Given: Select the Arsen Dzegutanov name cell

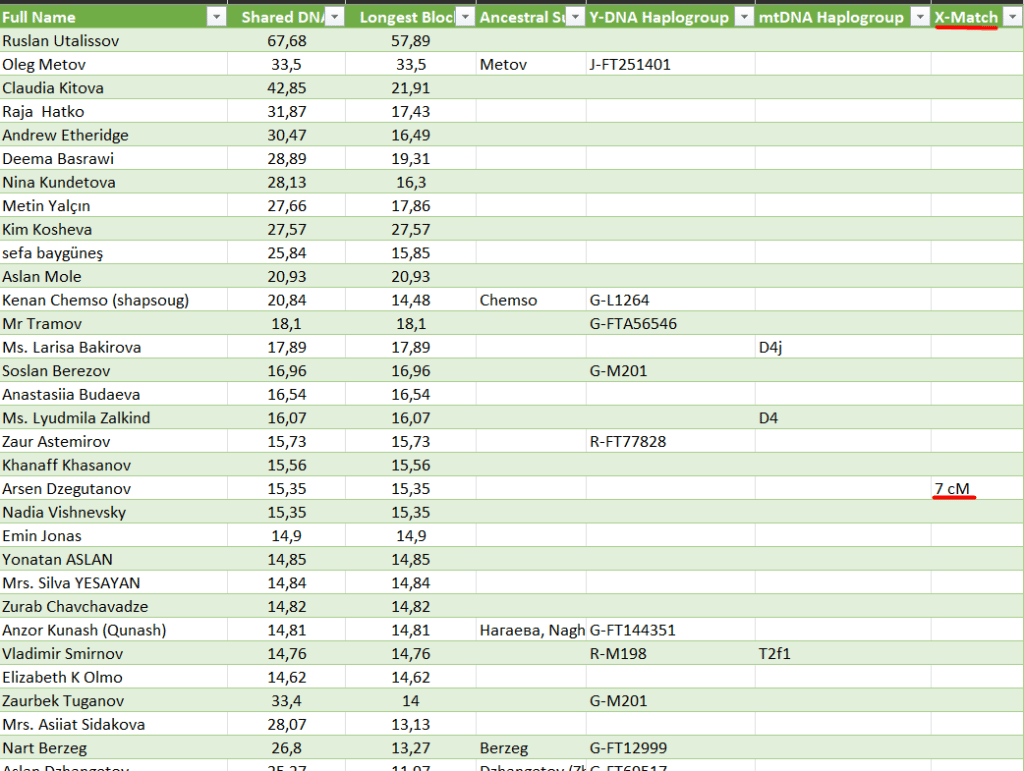Looking at the screenshot, I should tap(67, 489).
